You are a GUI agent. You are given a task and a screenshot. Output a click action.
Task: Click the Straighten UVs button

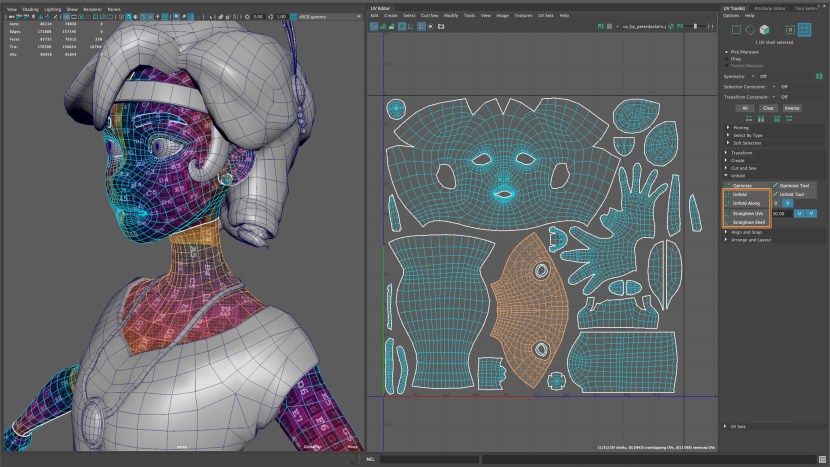coord(748,213)
